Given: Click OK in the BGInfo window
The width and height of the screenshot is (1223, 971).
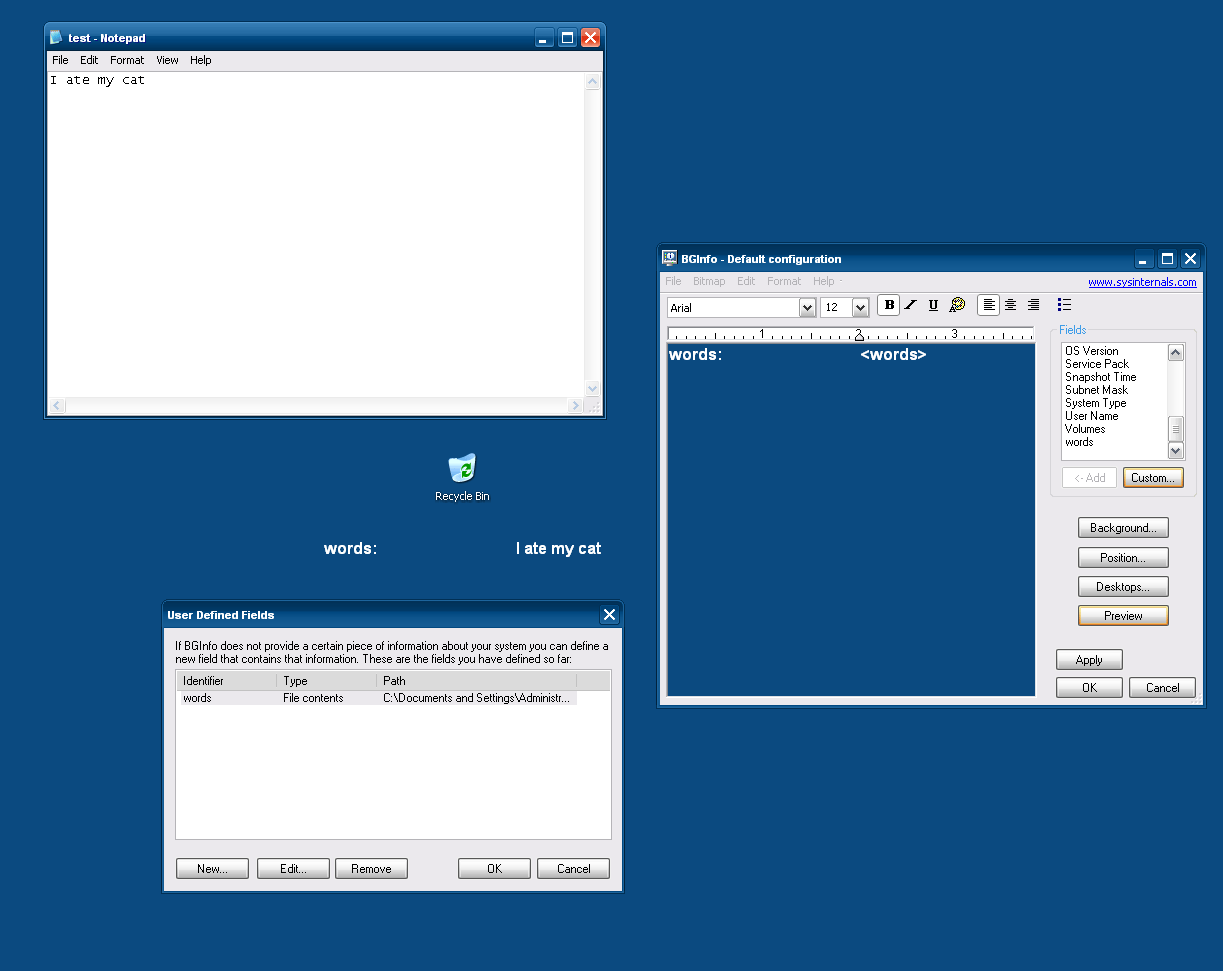Looking at the screenshot, I should (1089, 688).
